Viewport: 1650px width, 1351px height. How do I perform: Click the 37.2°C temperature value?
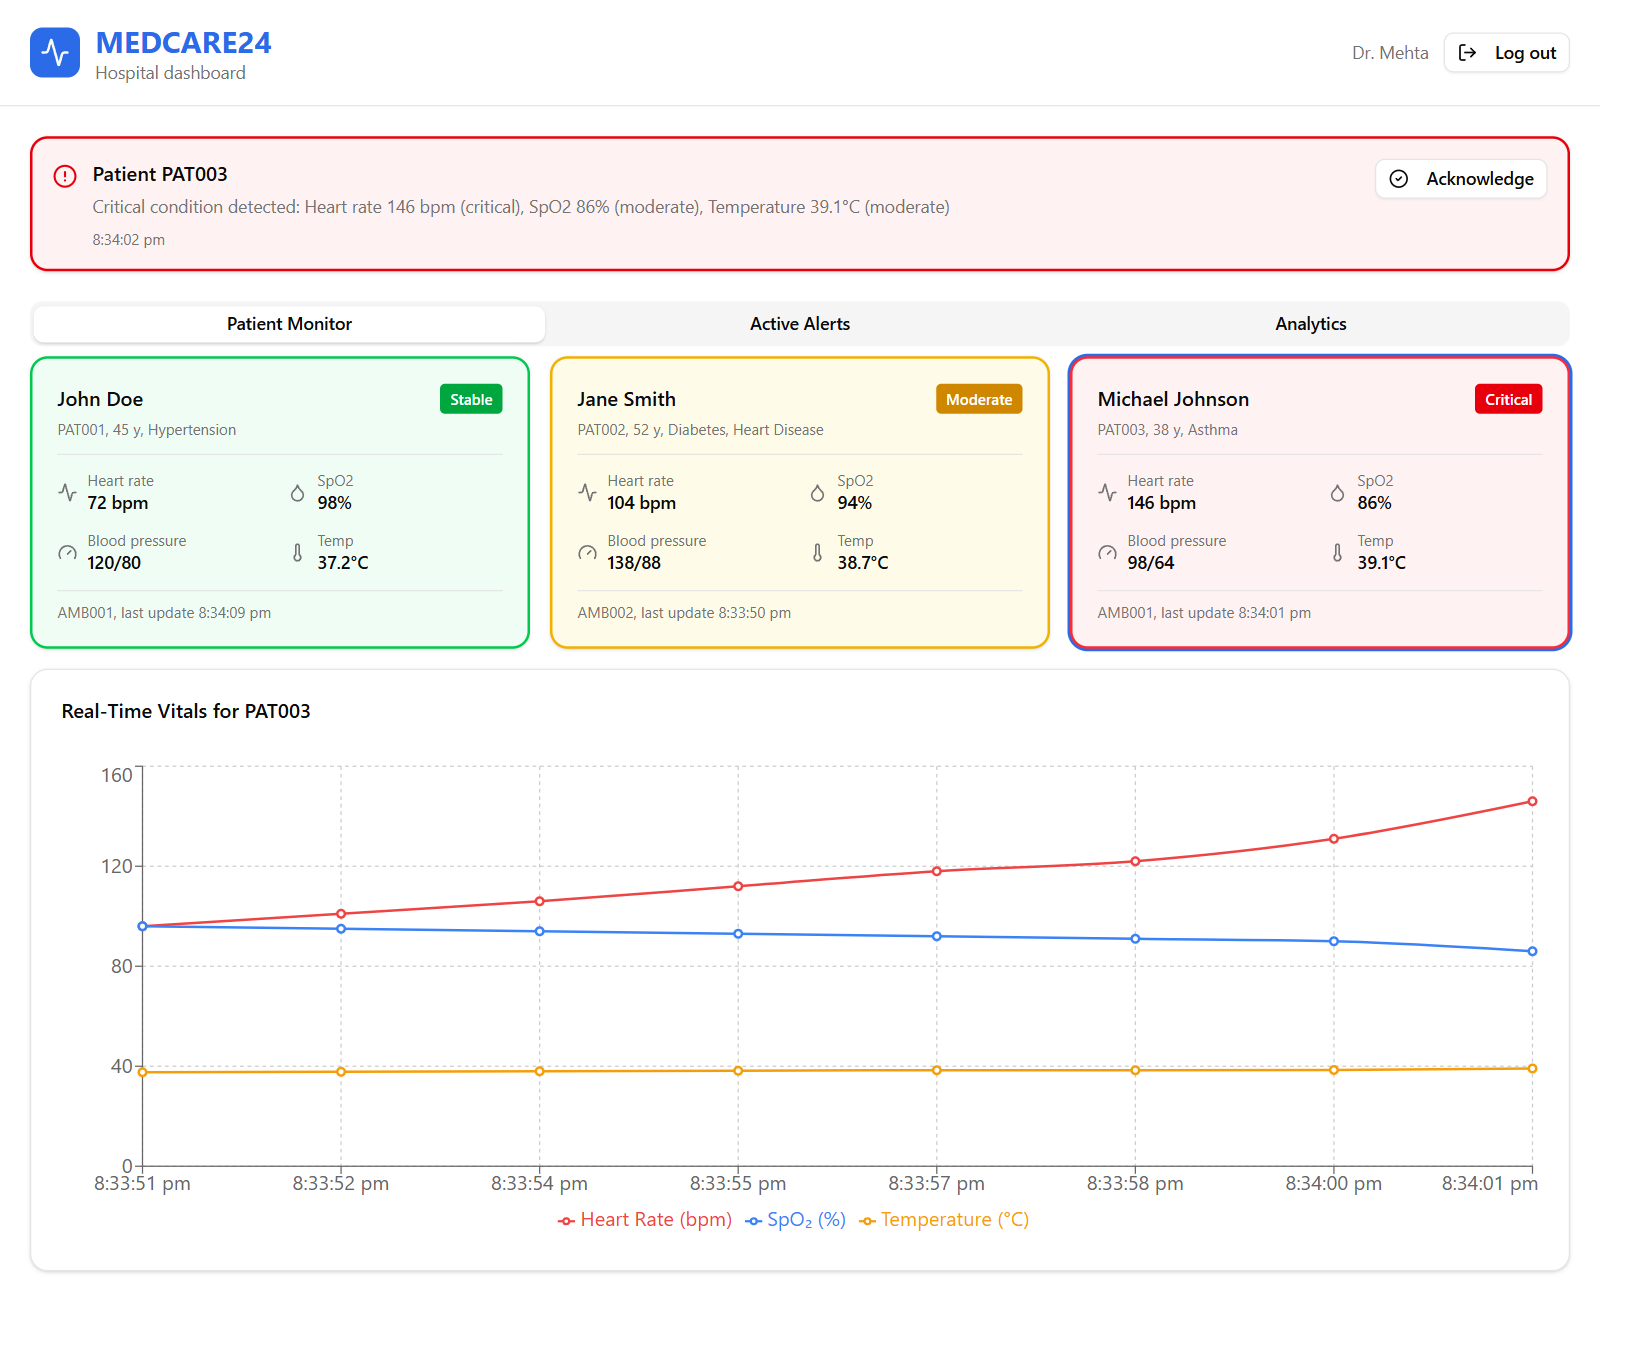coord(343,563)
